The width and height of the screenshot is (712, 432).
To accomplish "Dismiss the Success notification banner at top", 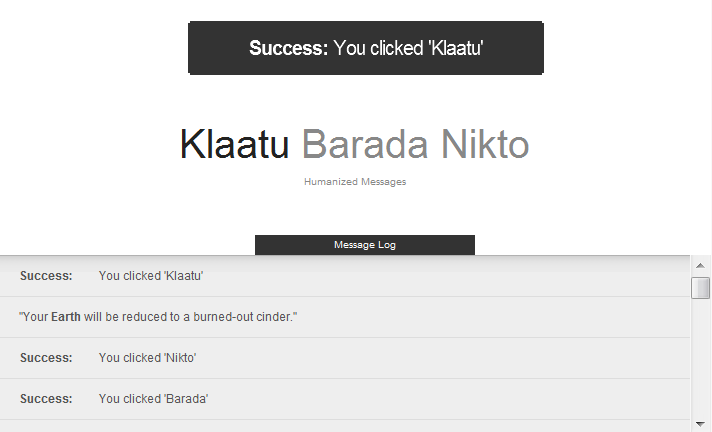I will coord(365,48).
